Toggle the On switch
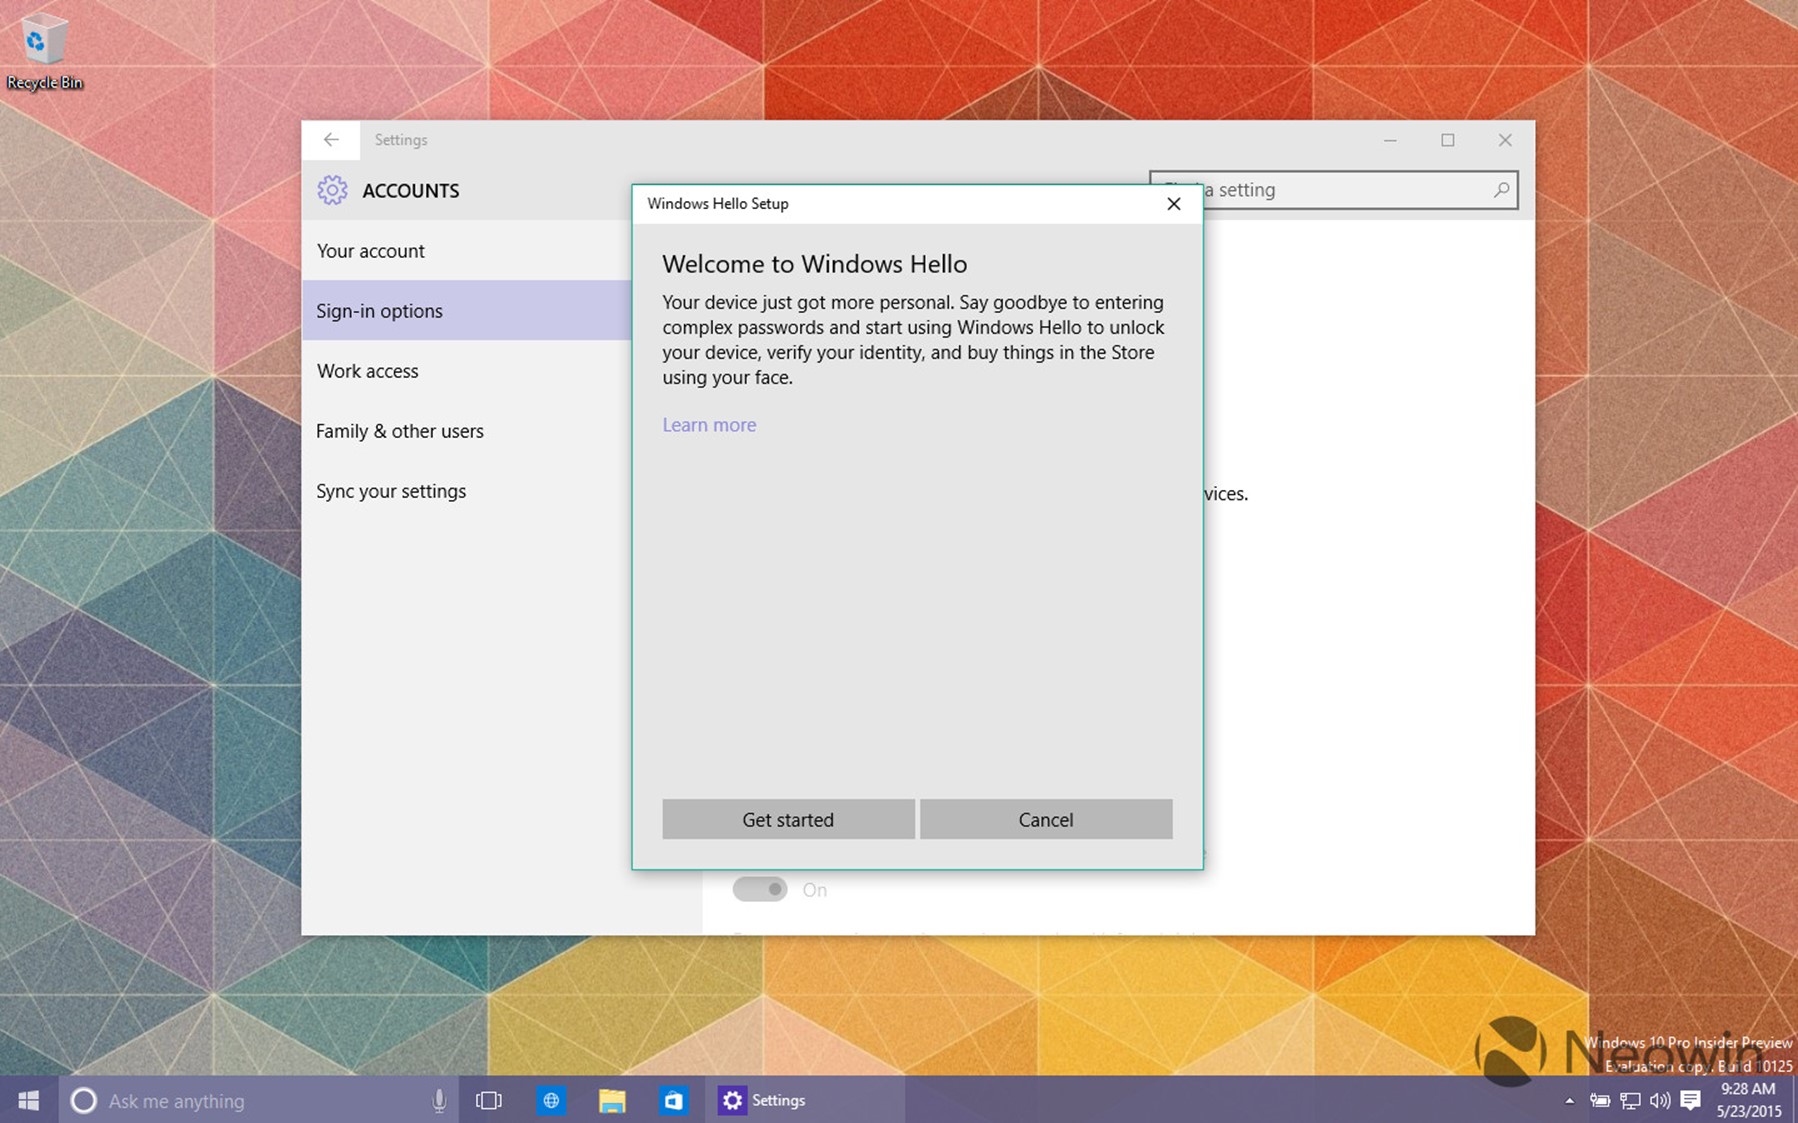 (760, 889)
